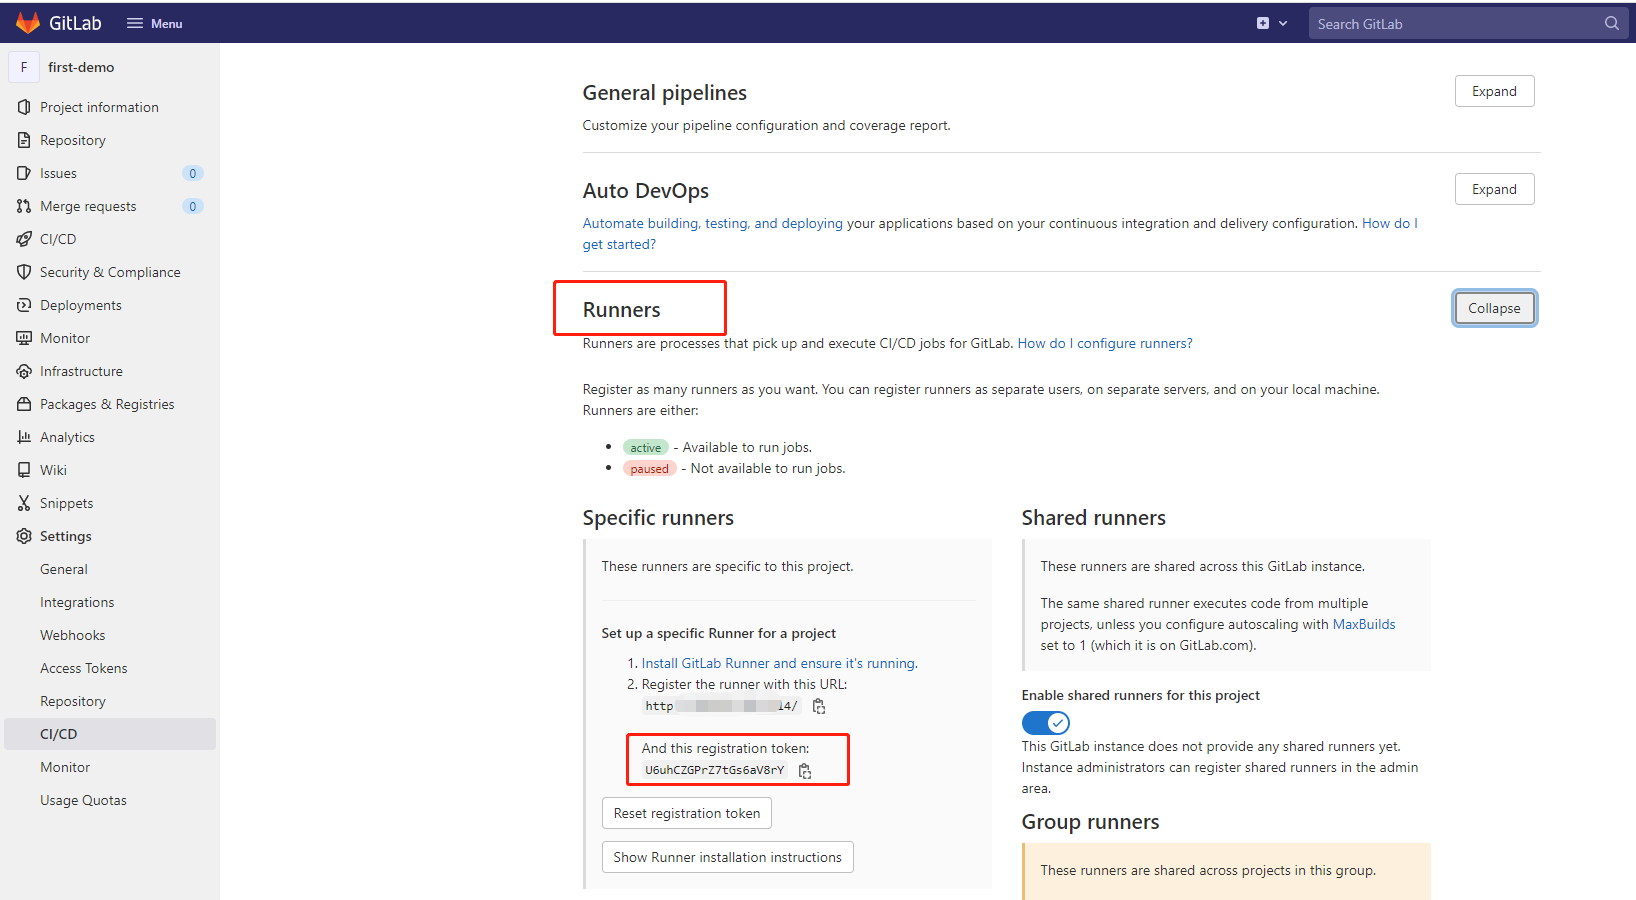
Task: Copy the runner registration URL
Action: click(819, 707)
